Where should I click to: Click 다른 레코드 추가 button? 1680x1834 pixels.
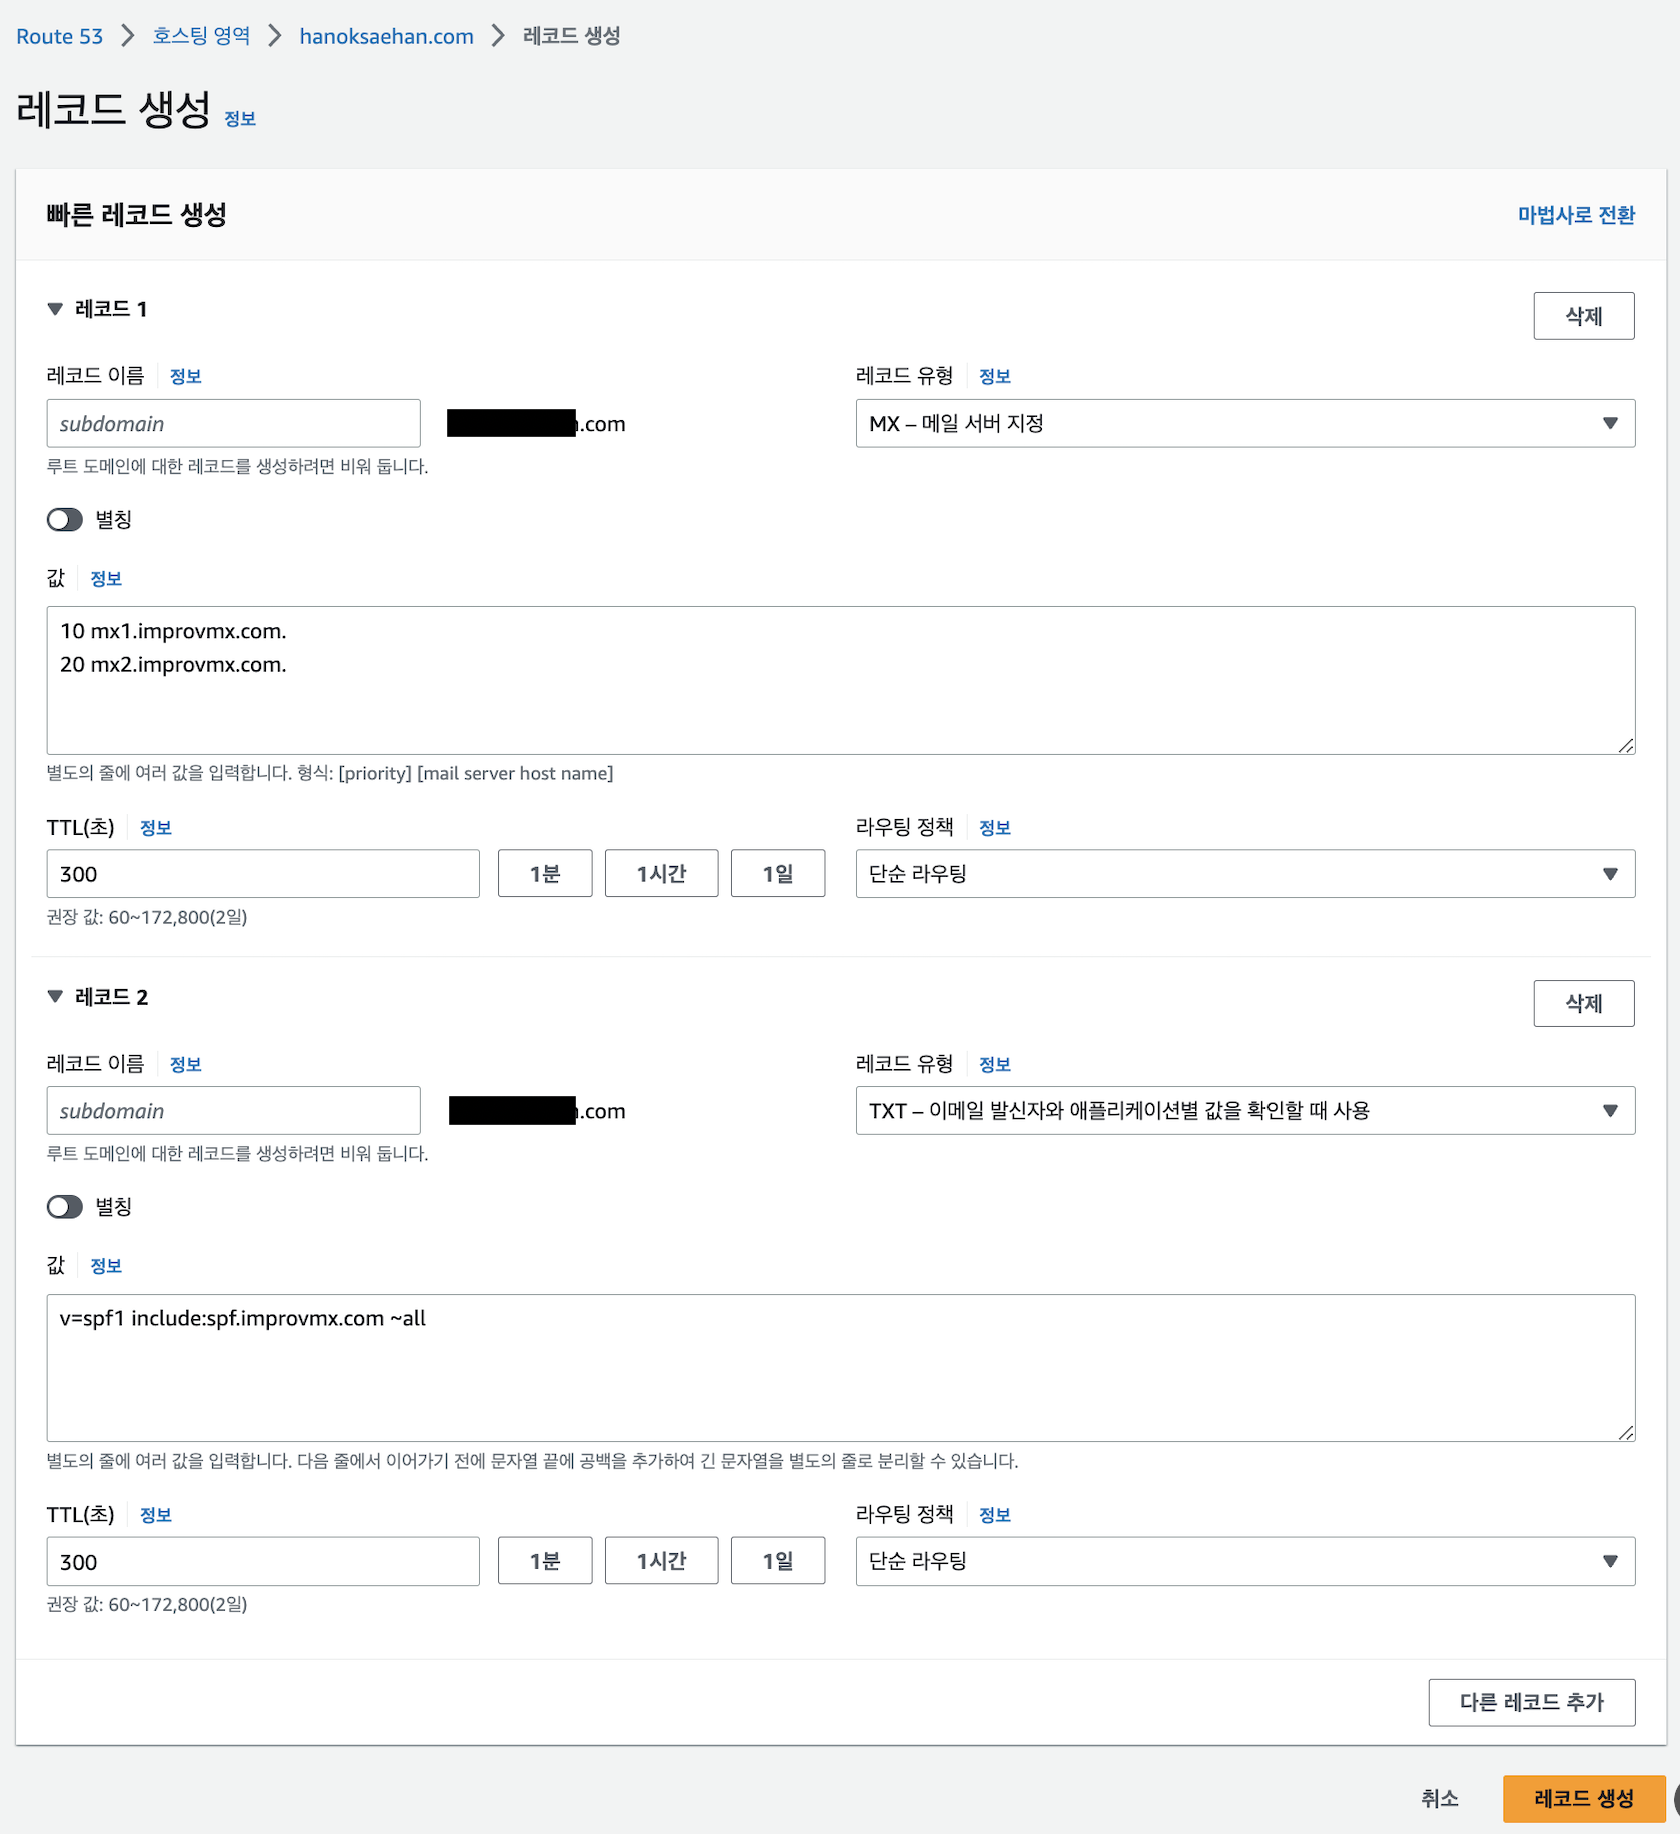click(x=1531, y=1702)
